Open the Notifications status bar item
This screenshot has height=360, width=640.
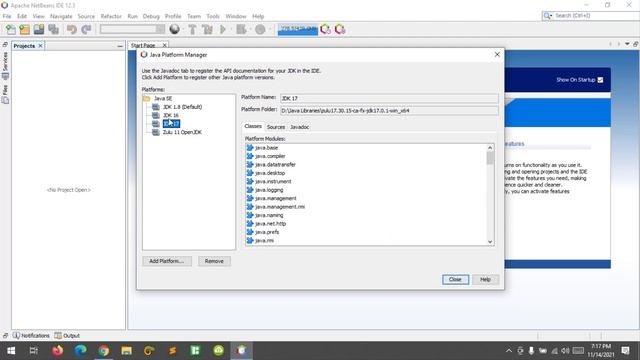pos(31,336)
